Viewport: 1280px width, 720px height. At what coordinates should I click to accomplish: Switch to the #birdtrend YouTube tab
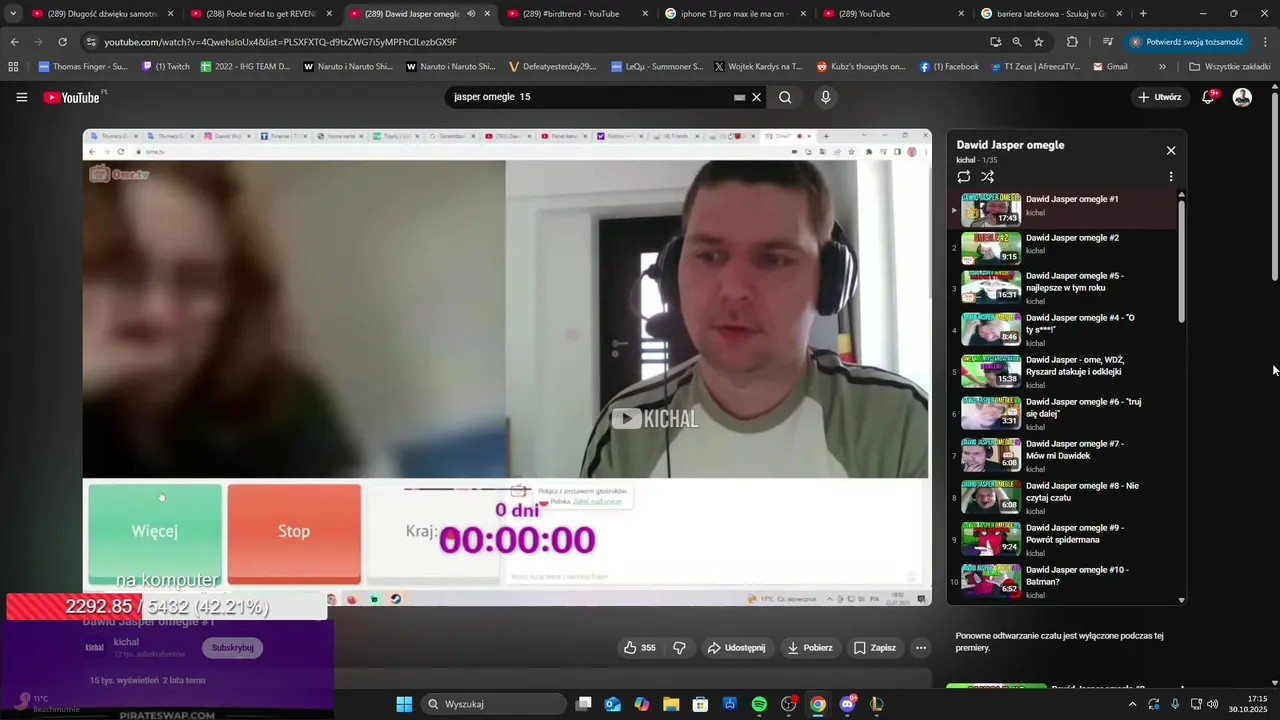[578, 14]
